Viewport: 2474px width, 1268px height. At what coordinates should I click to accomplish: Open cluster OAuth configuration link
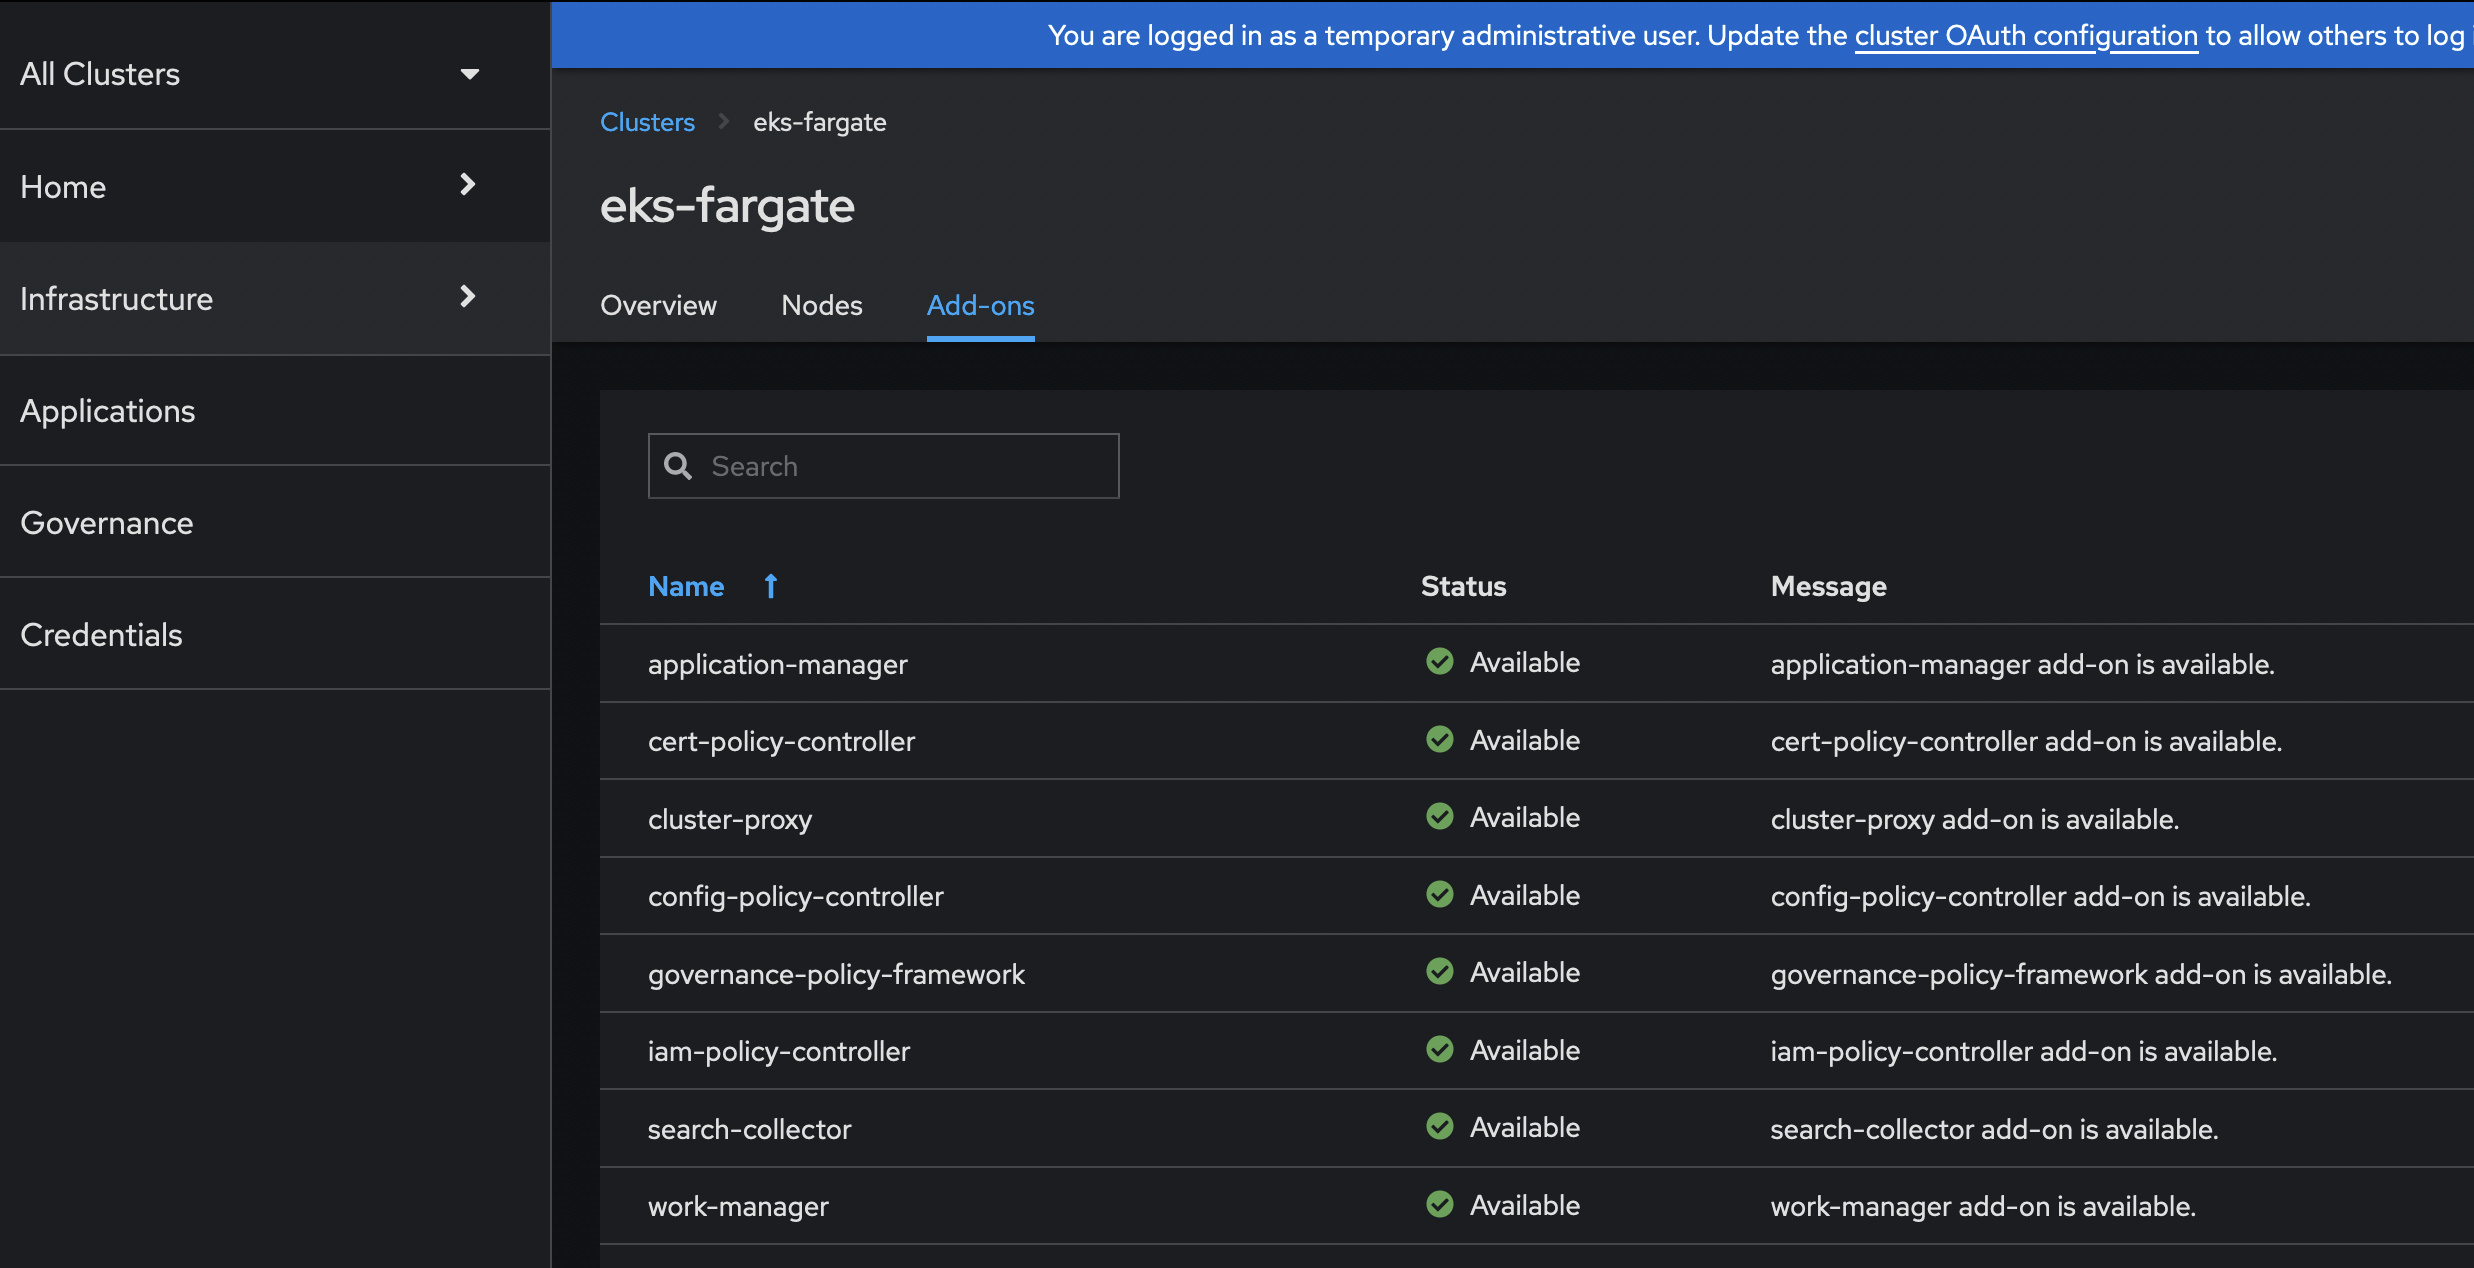coord(2025,36)
